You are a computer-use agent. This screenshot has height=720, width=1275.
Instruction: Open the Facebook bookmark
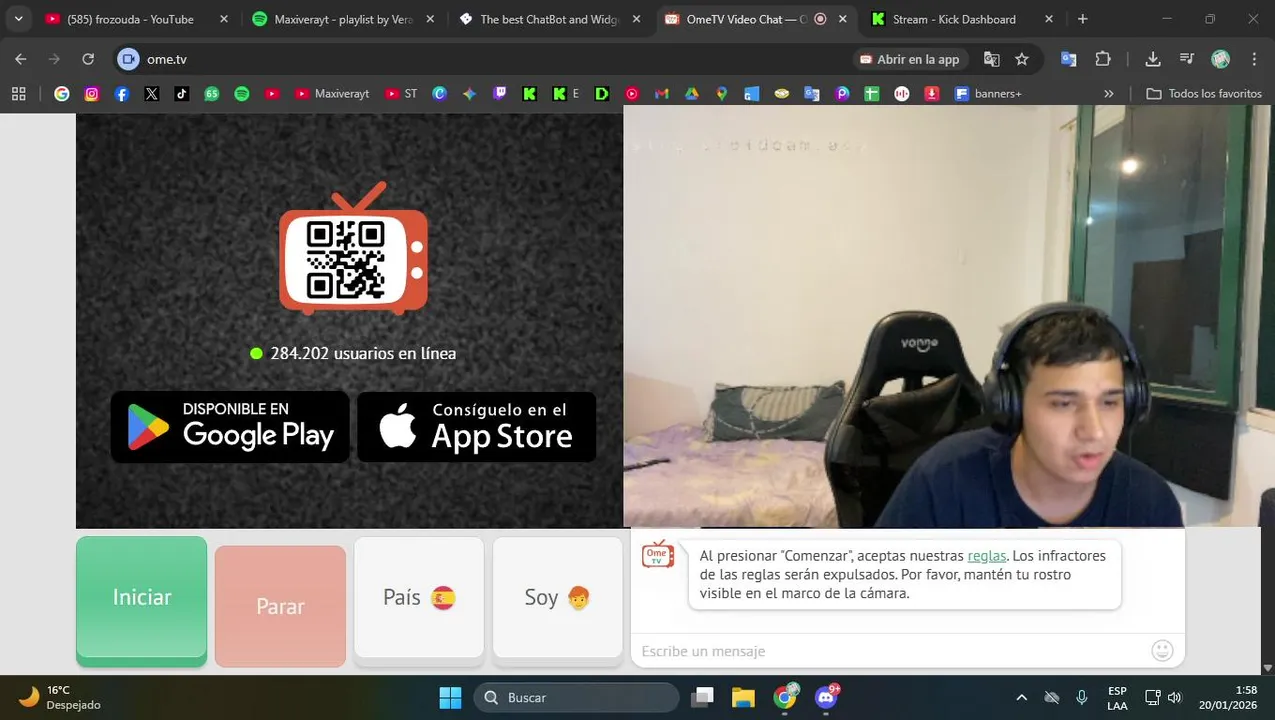coord(122,93)
